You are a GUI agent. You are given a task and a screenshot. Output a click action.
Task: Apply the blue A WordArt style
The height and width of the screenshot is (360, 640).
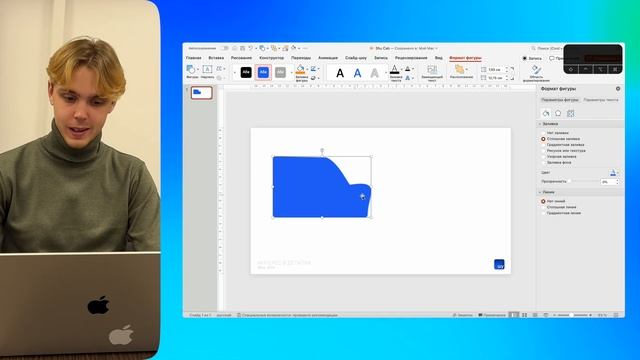point(357,73)
